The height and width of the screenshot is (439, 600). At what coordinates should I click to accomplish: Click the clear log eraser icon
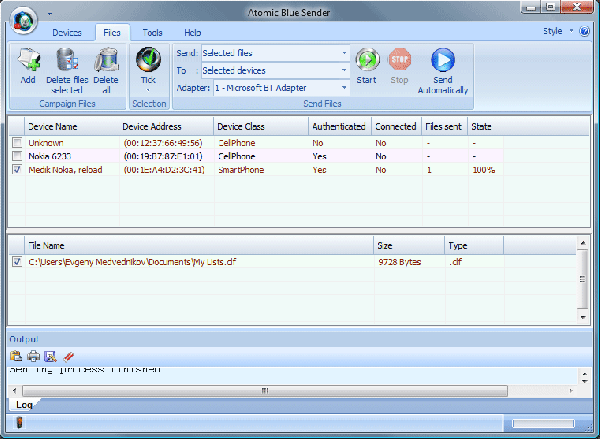click(68, 355)
